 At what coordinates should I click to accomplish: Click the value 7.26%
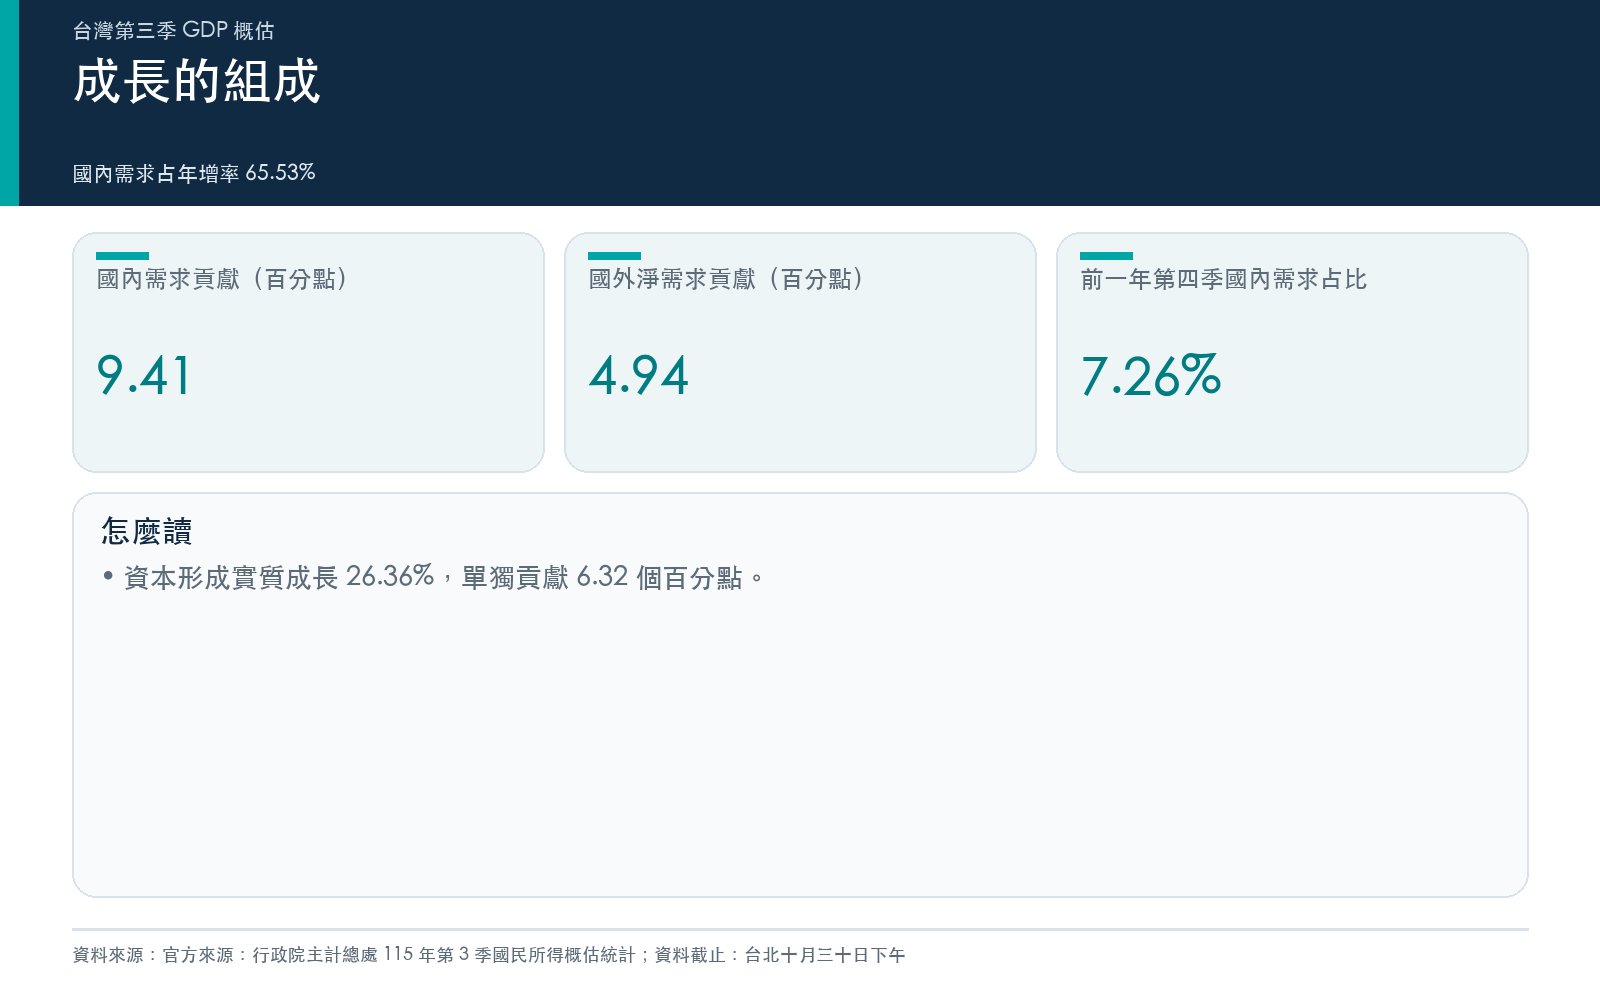(1151, 376)
